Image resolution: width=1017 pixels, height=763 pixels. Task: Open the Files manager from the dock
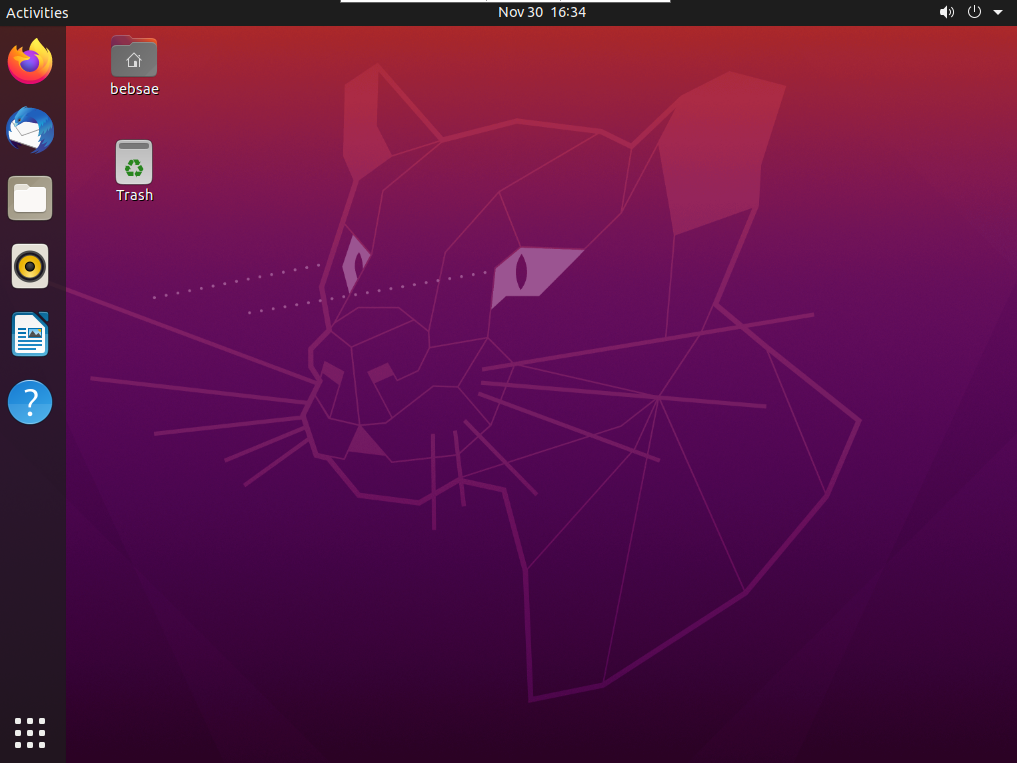30,198
